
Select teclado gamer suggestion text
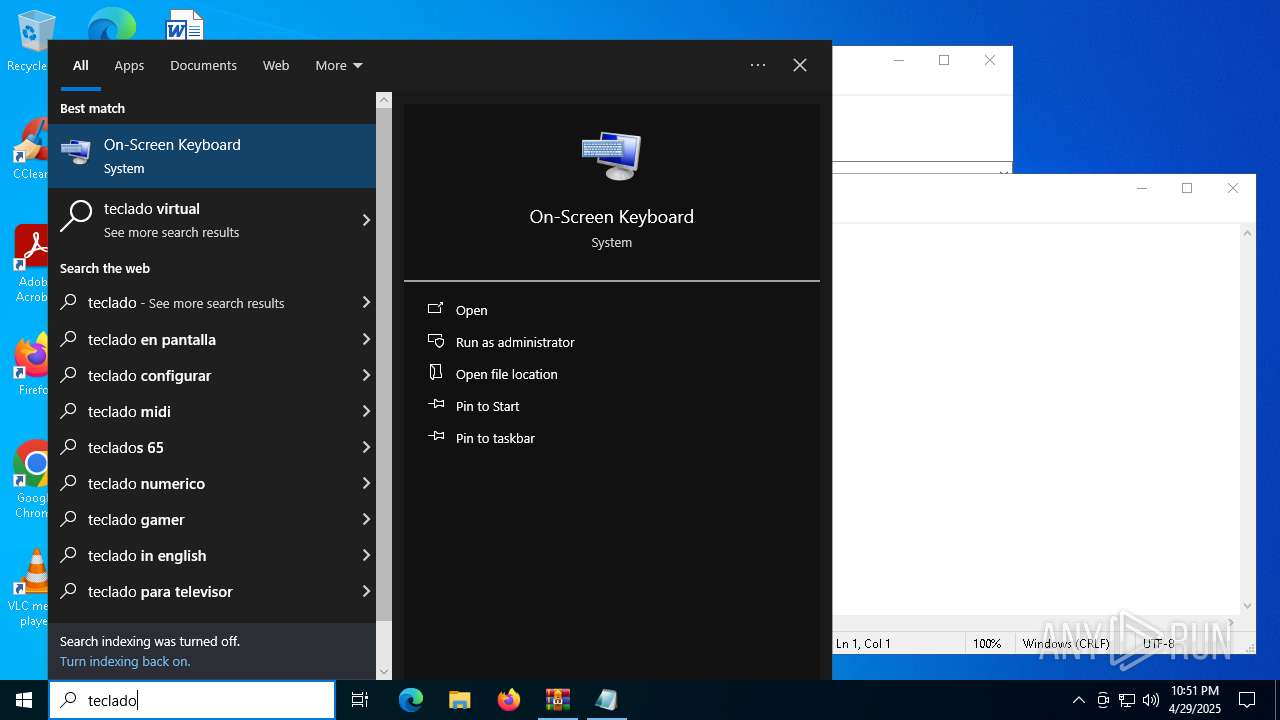coord(136,519)
